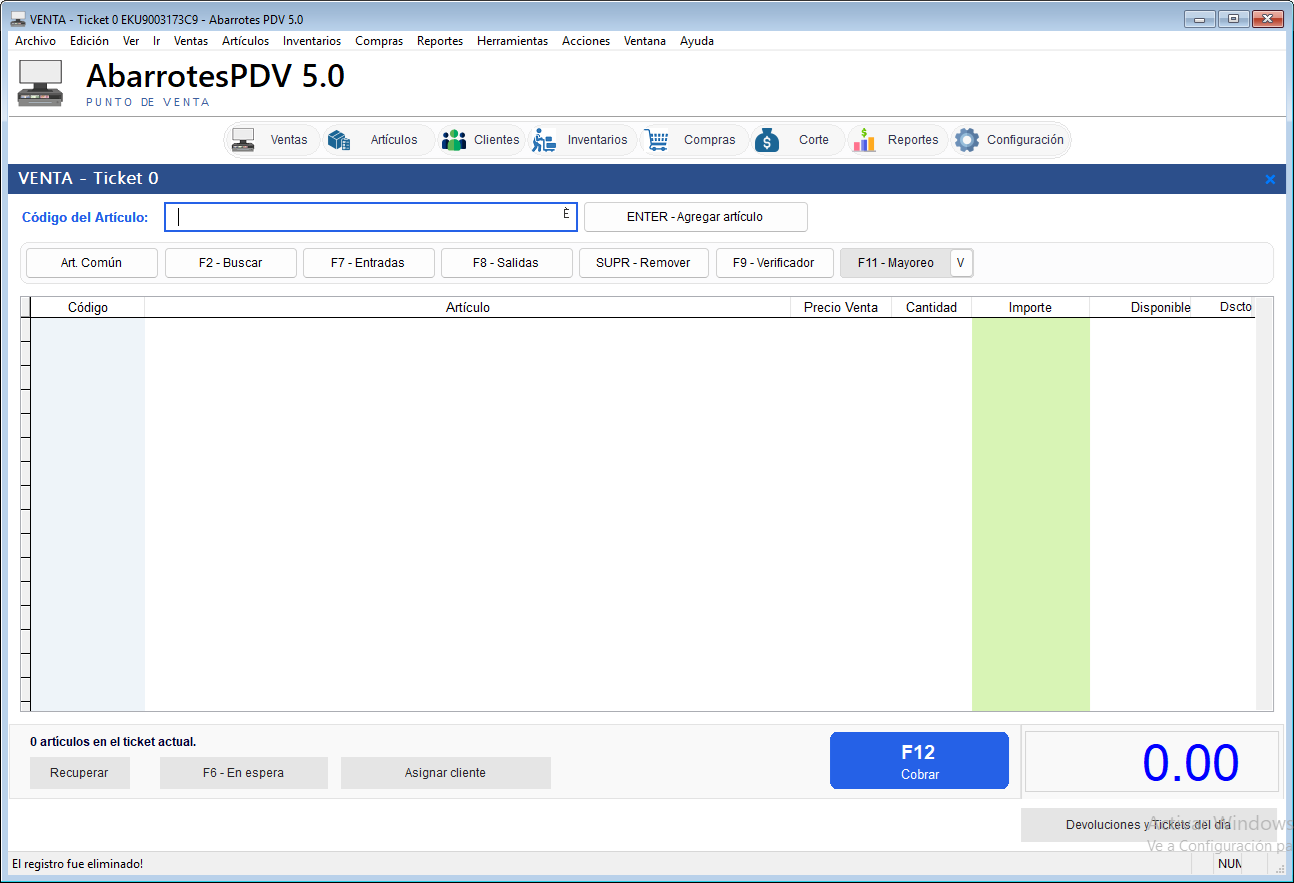Click the AbarrotesPDV cash register logo
Screen dimensions: 1294x883
point(41,83)
